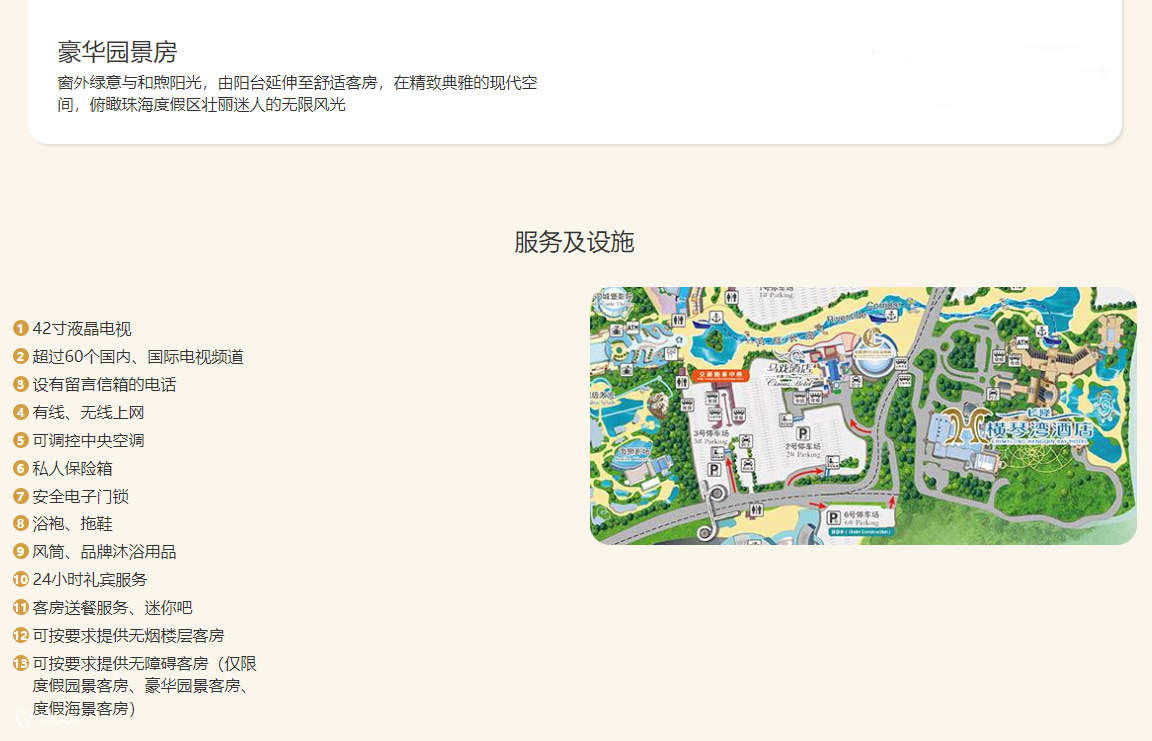Click the number 13 bullet for 无障碍客房
Screen dimensions: 1152x741
pos(20,663)
